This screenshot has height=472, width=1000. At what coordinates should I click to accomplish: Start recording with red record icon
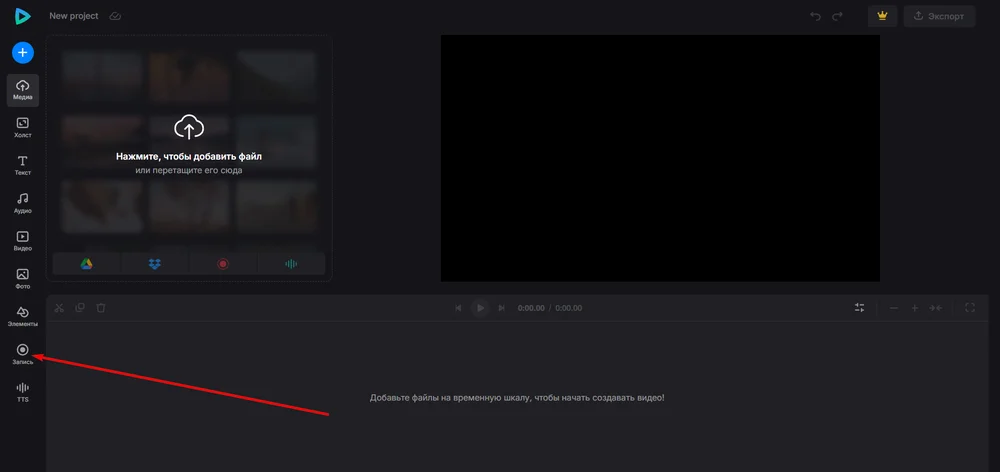tap(223, 264)
